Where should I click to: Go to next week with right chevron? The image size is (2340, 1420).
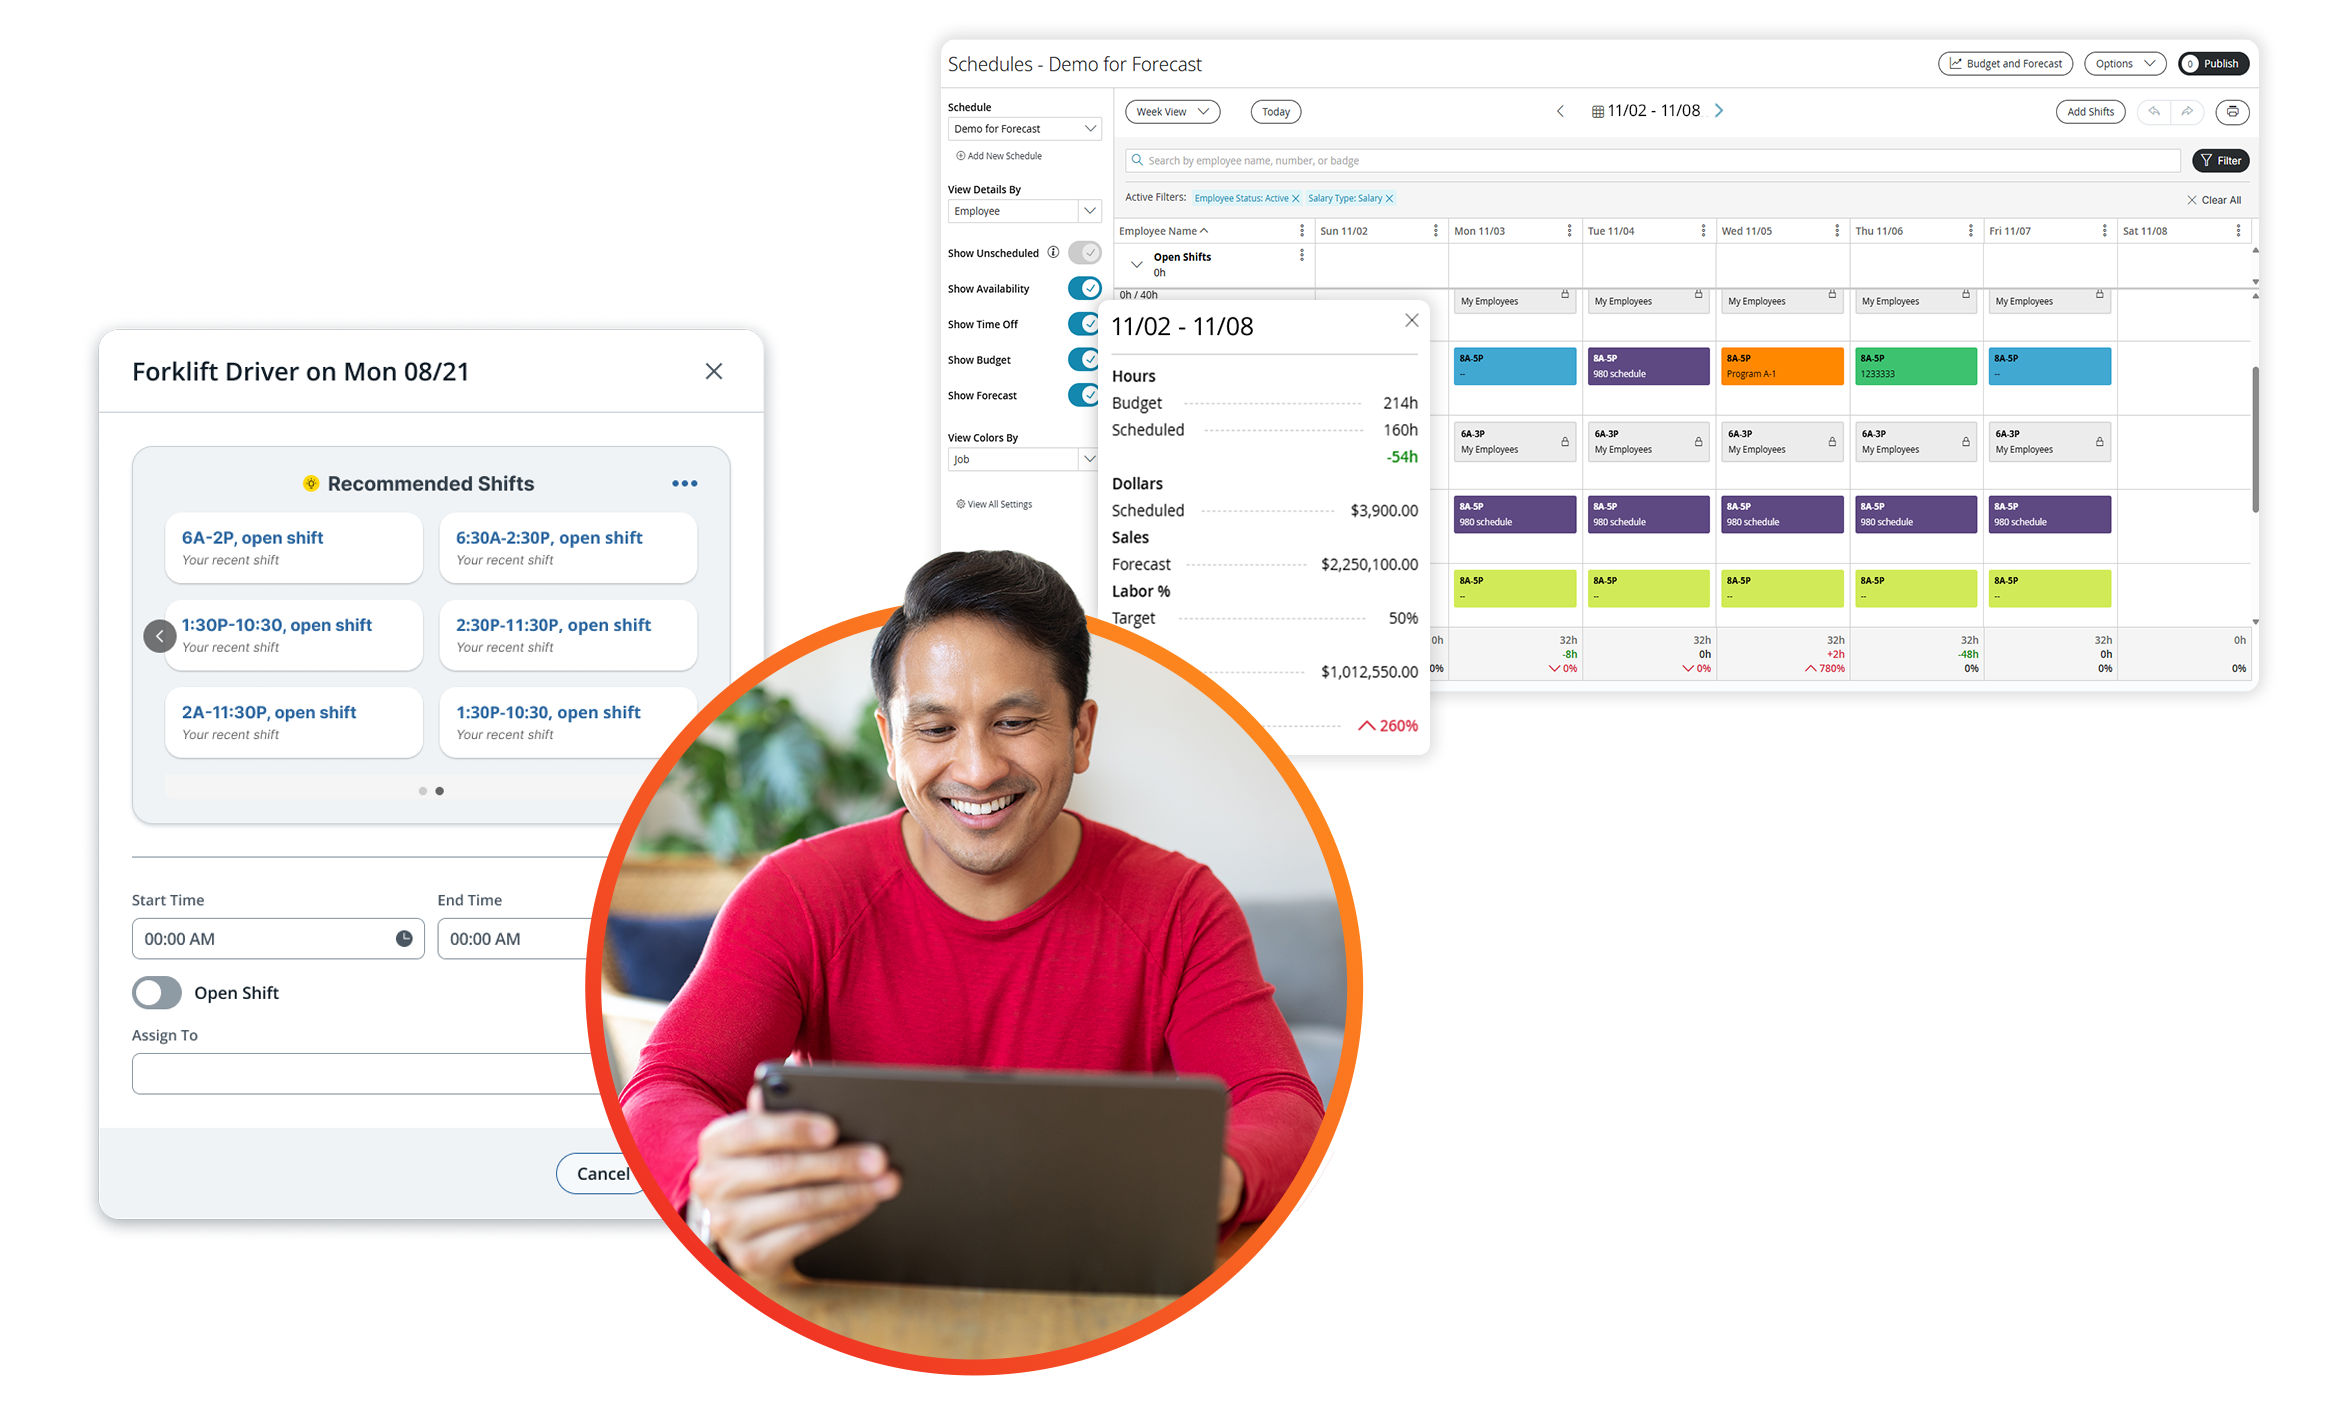[1719, 111]
